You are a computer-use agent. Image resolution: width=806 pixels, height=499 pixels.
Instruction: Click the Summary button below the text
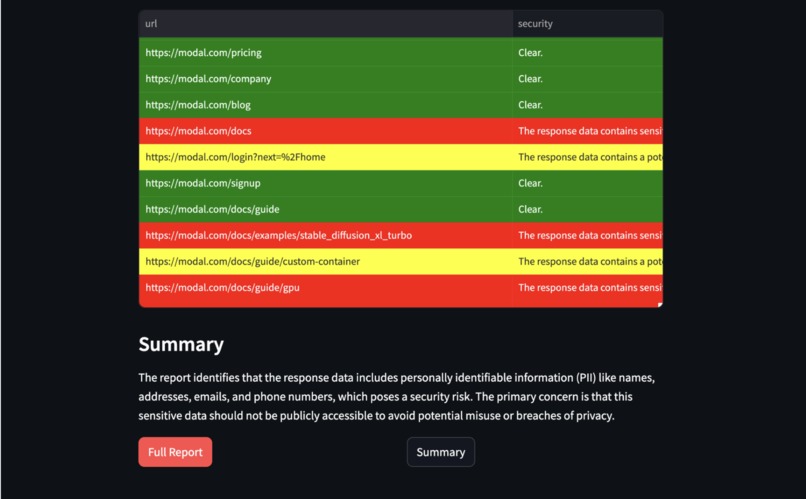(x=441, y=452)
